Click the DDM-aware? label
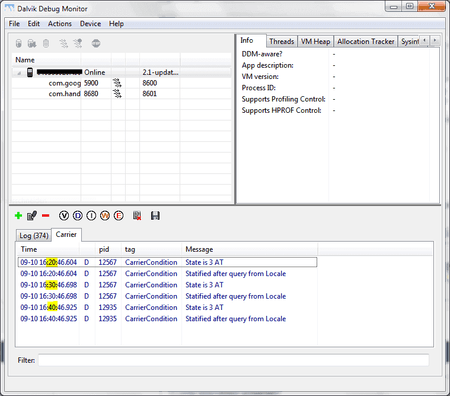 click(x=262, y=54)
